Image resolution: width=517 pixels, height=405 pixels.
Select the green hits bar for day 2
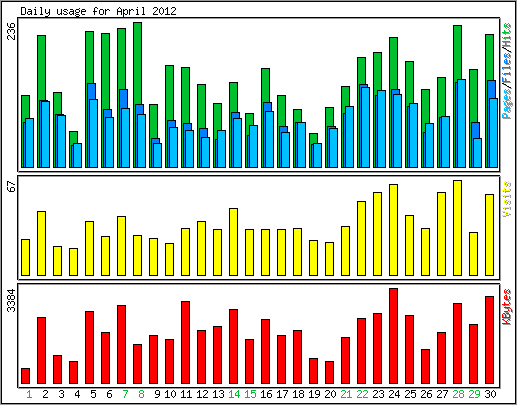41,67
